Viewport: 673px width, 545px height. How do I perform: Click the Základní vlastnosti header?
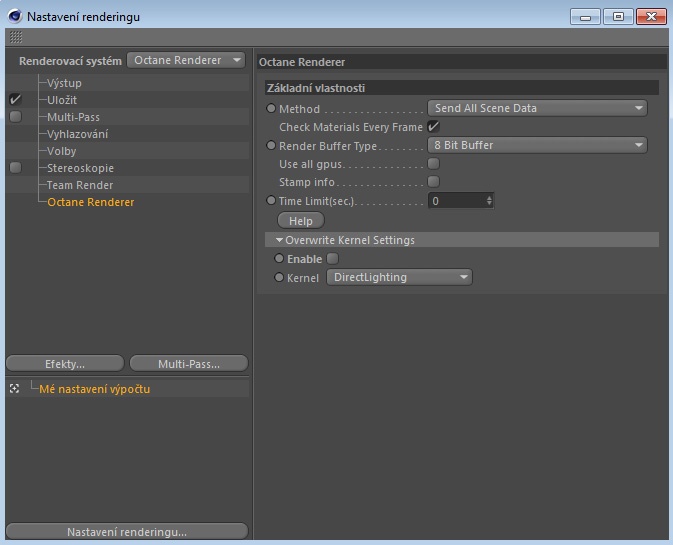click(x=462, y=88)
